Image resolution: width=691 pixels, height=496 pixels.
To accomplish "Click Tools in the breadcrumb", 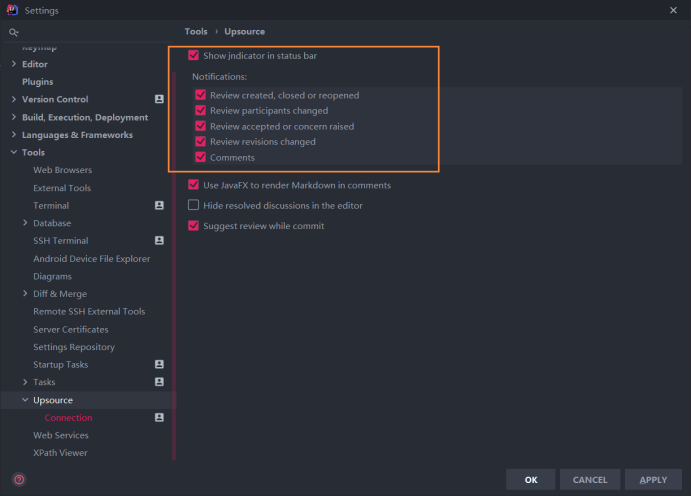I will click(196, 32).
